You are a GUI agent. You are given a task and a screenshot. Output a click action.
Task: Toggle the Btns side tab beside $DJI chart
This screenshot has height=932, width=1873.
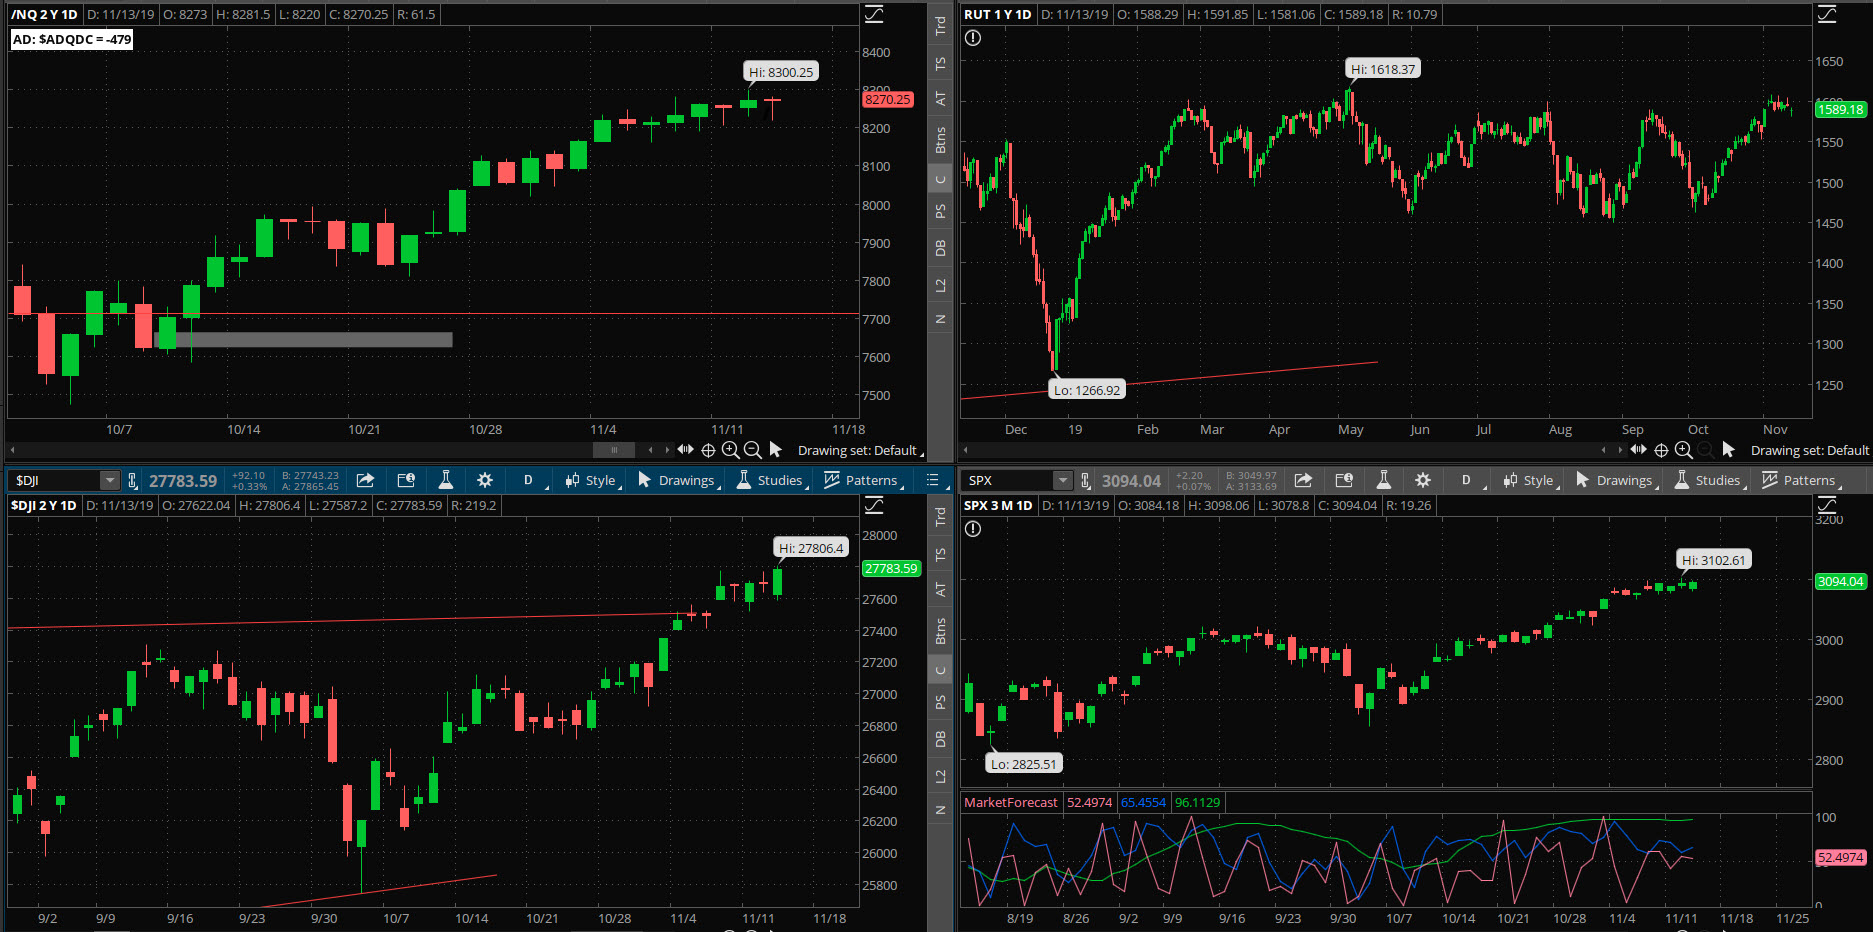(940, 631)
